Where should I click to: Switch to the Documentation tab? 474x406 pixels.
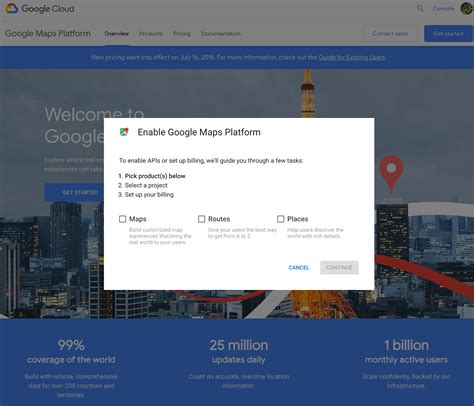[221, 34]
